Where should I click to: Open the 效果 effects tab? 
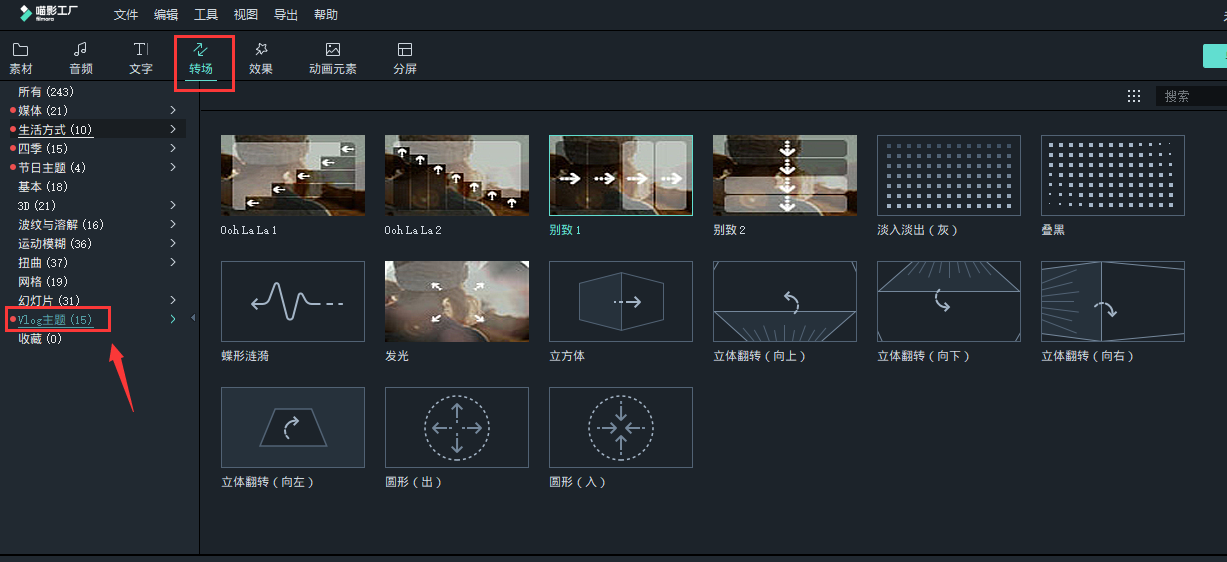[261, 59]
